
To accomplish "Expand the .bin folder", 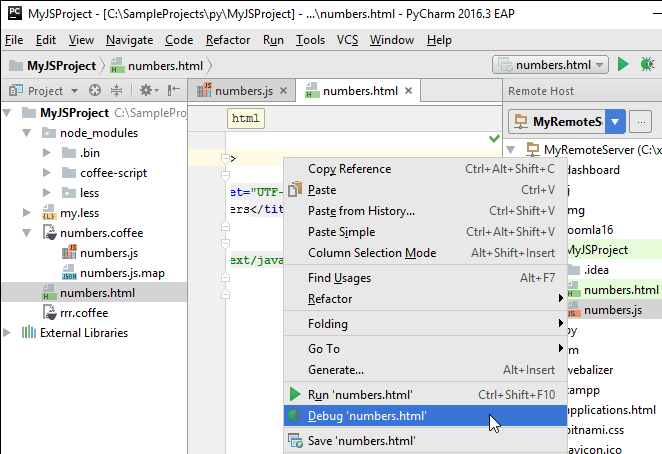I will pyautogui.click(x=46, y=153).
